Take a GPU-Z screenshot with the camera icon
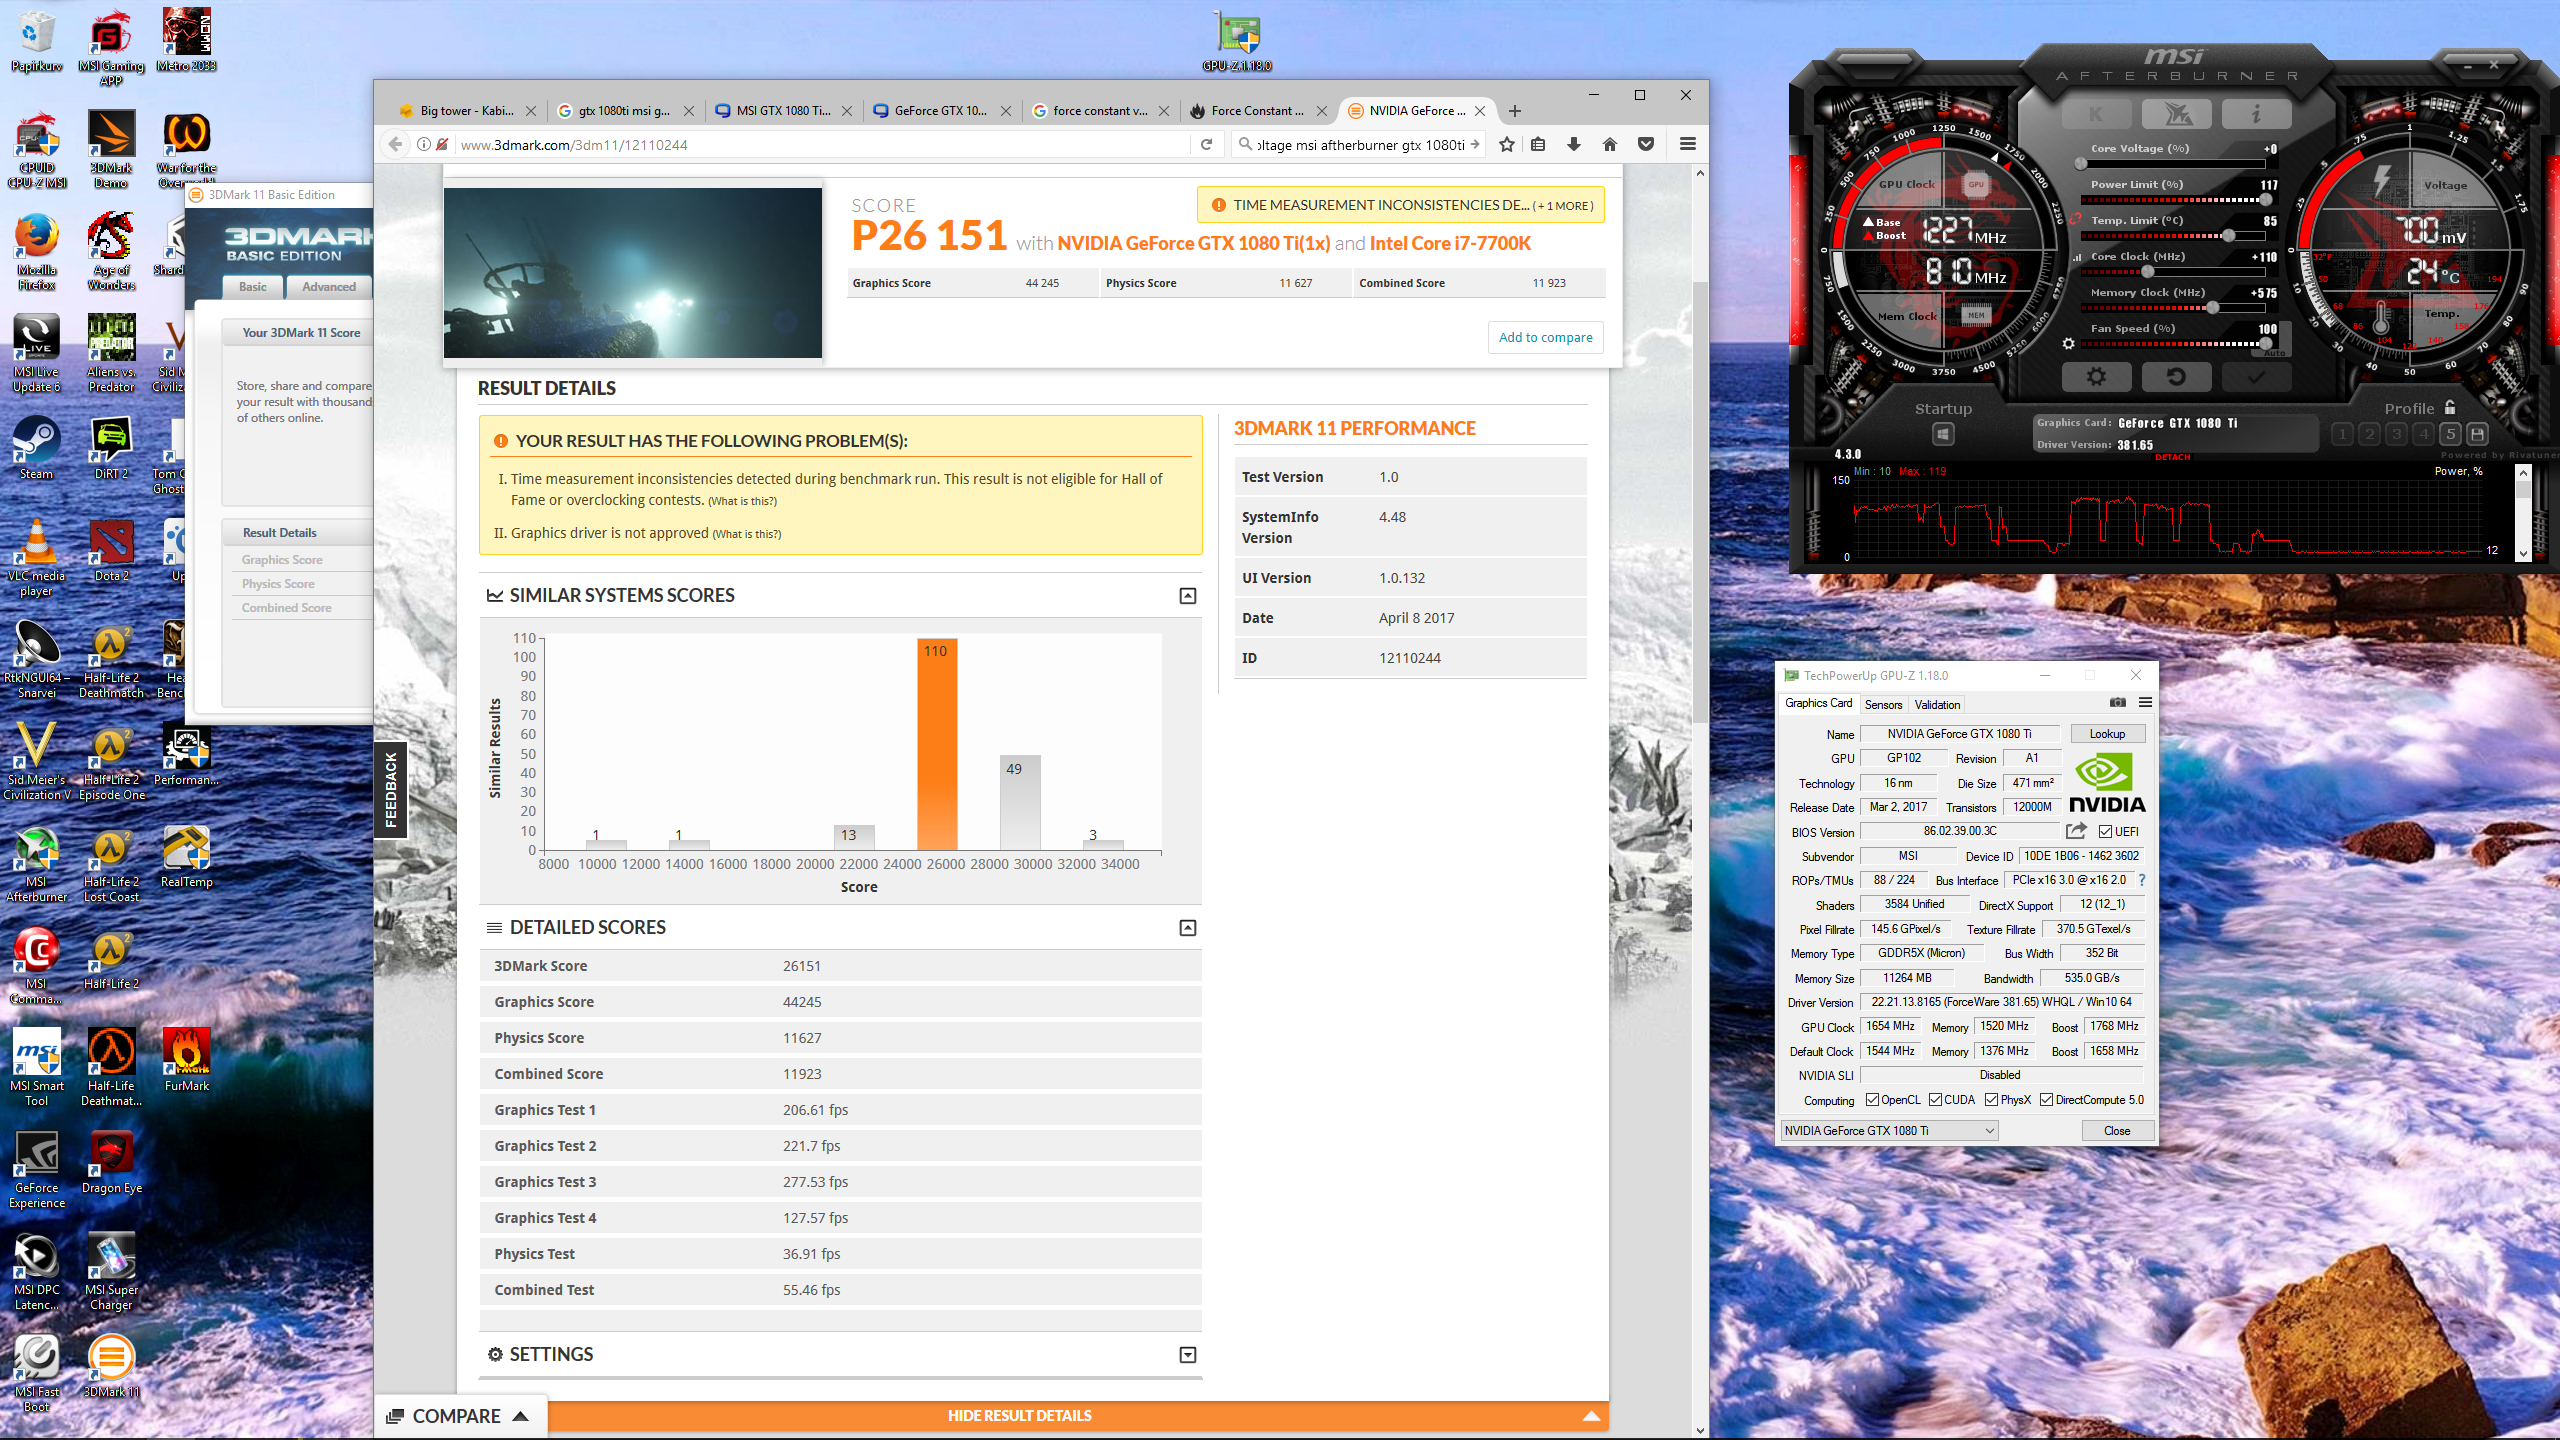2560x1440 pixels. pyautogui.click(x=2117, y=703)
